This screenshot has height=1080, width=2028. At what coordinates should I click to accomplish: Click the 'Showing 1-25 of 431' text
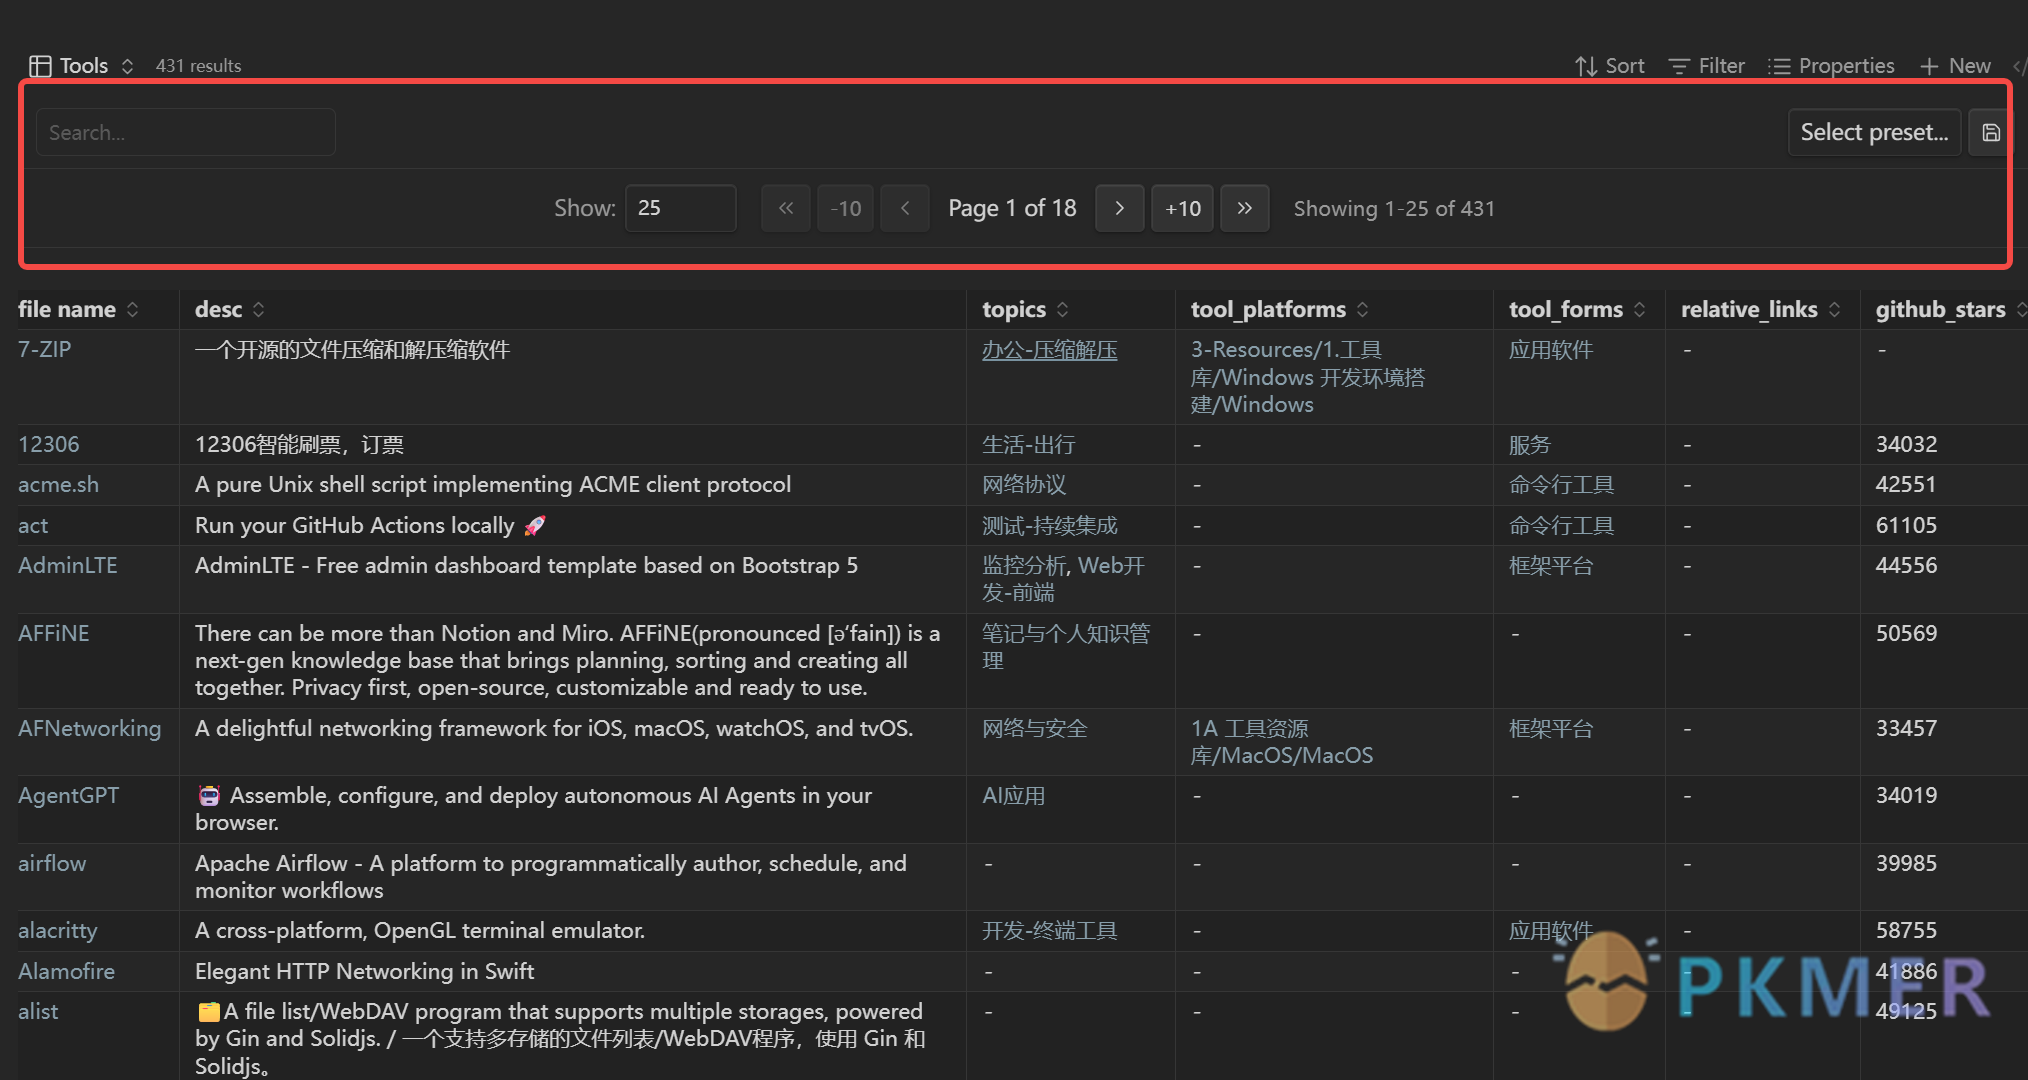tap(1394, 208)
